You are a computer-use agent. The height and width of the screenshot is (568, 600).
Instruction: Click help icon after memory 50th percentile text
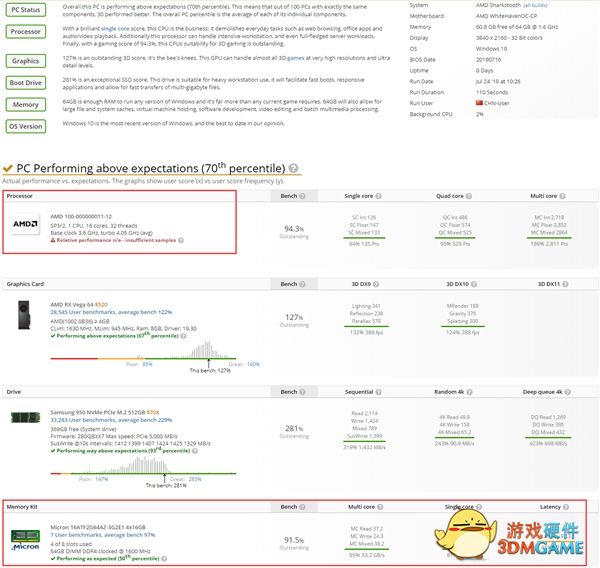click(x=165, y=559)
